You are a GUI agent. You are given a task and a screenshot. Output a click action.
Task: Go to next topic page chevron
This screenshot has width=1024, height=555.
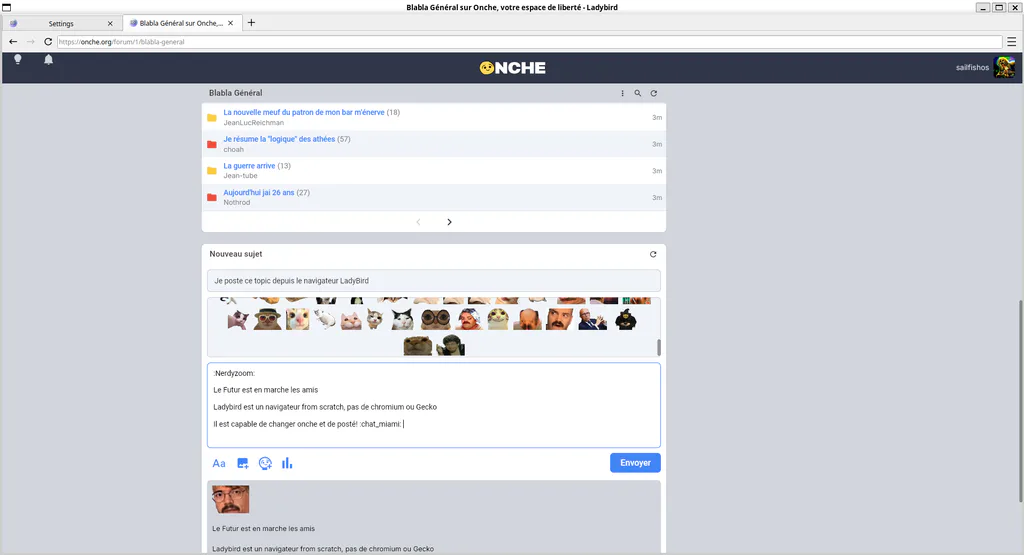449,222
